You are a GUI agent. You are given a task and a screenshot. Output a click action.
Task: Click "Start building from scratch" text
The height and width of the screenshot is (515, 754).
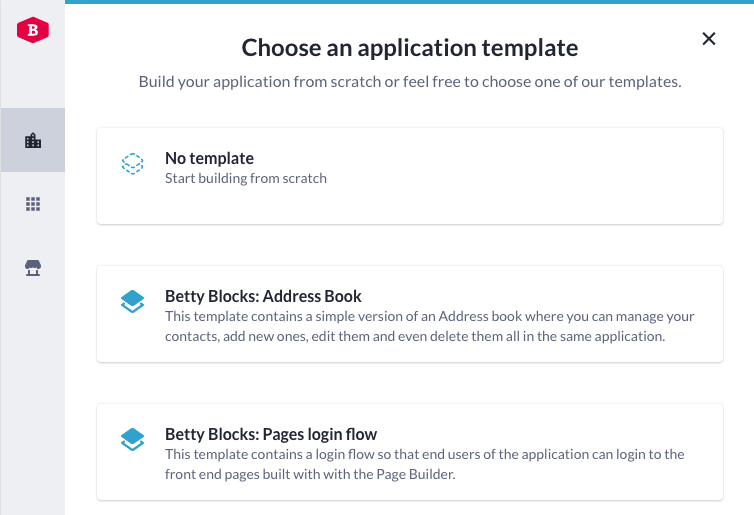pos(245,179)
